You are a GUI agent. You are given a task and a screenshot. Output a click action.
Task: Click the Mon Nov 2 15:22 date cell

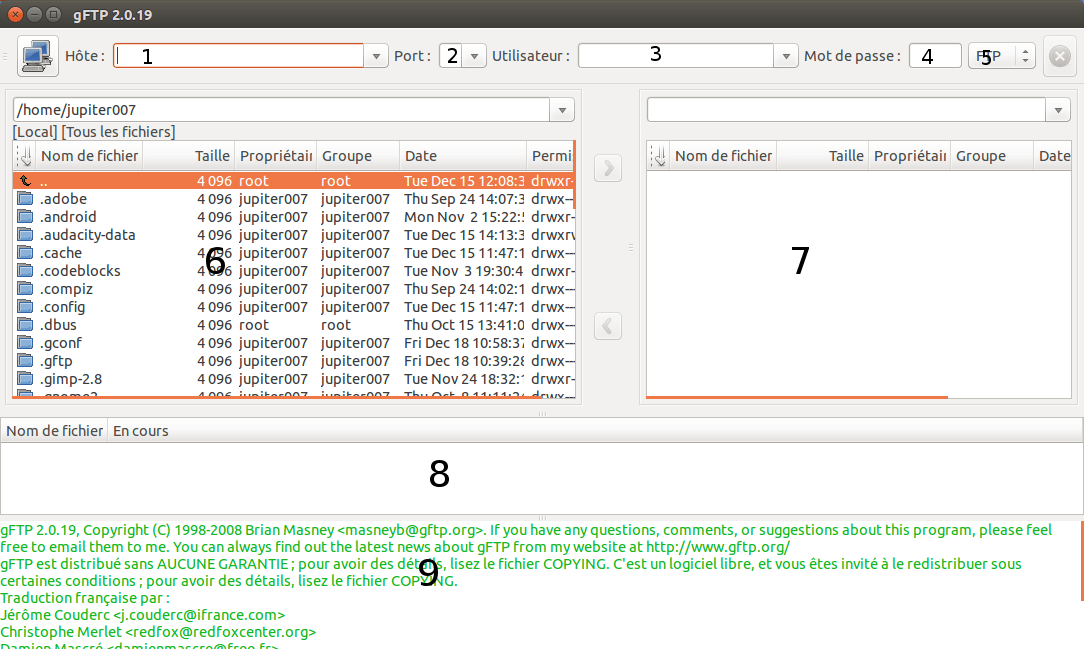point(464,217)
